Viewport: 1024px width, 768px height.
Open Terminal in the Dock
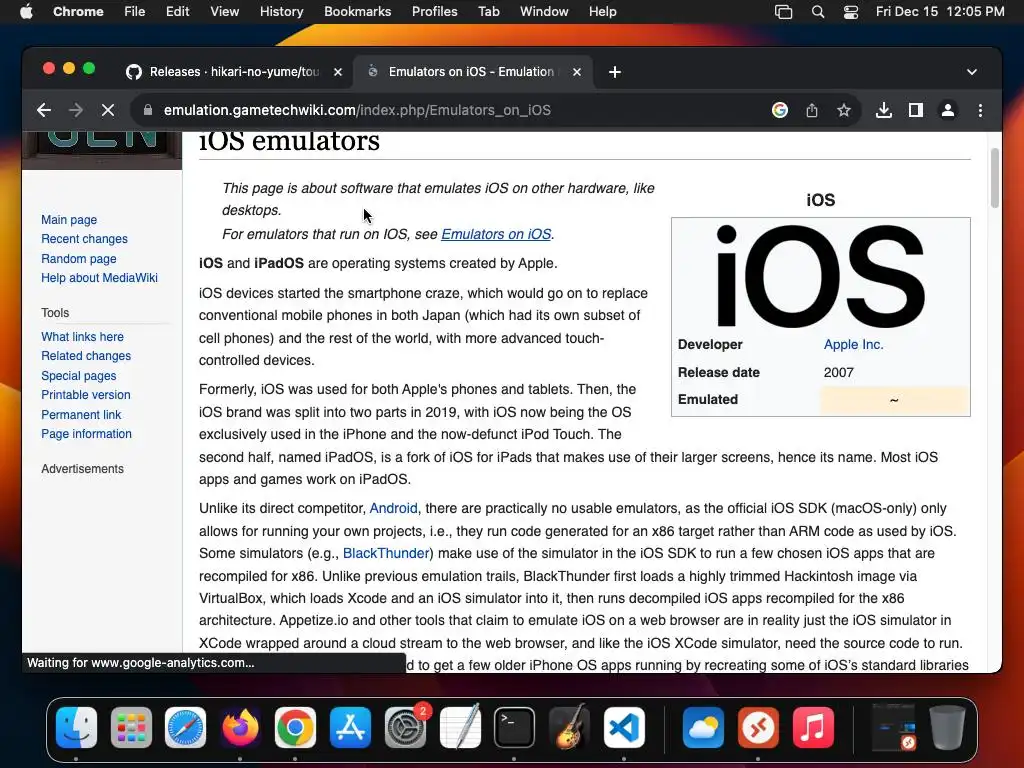tap(515, 727)
